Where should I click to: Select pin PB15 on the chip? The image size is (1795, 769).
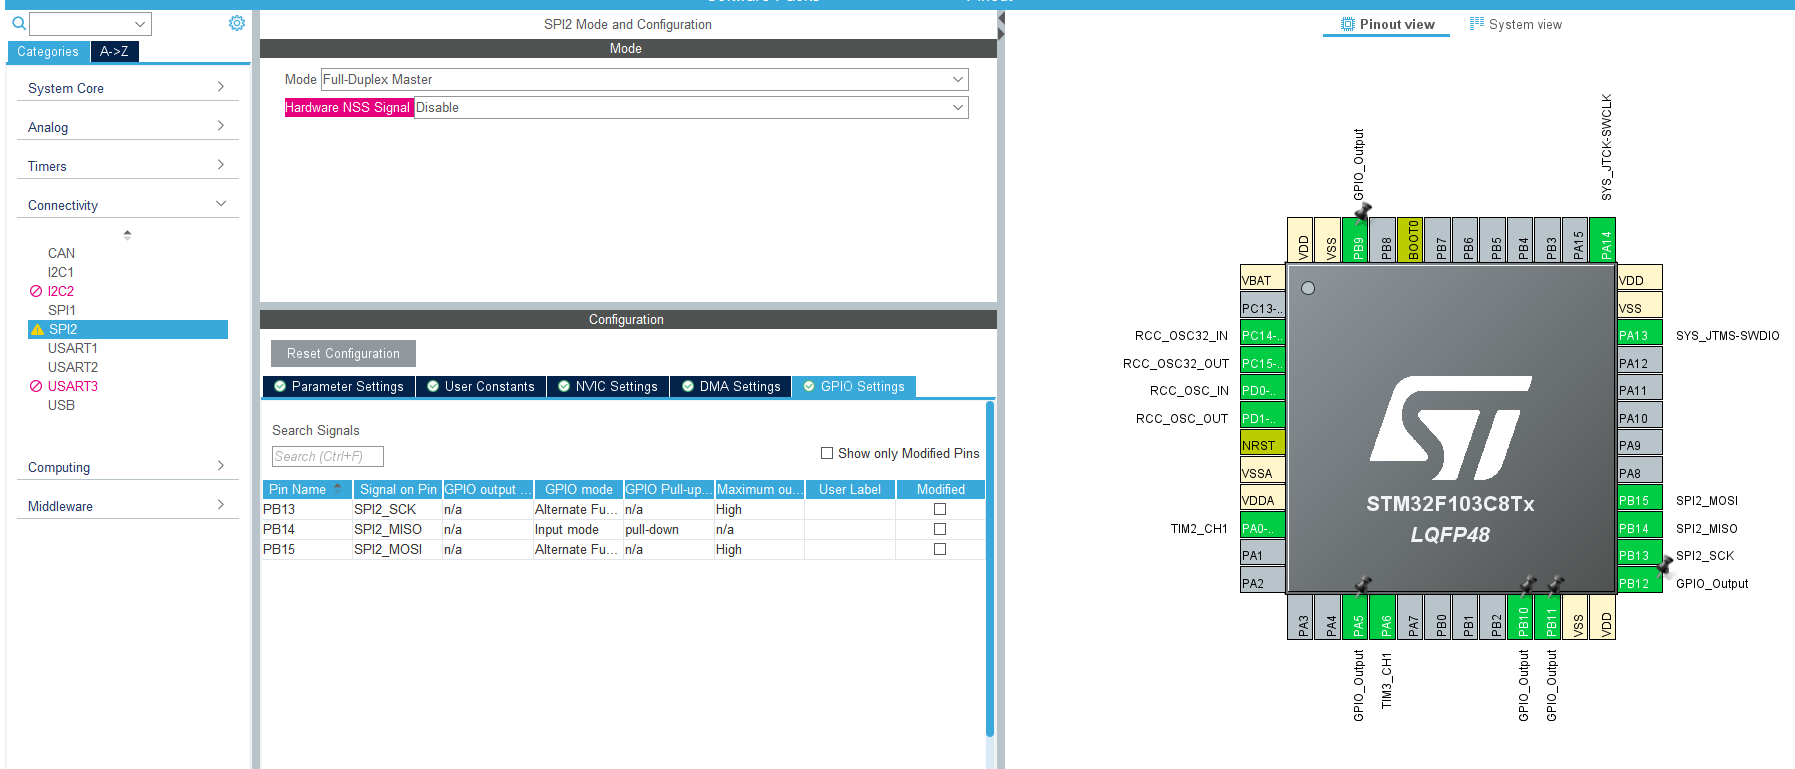(1640, 500)
